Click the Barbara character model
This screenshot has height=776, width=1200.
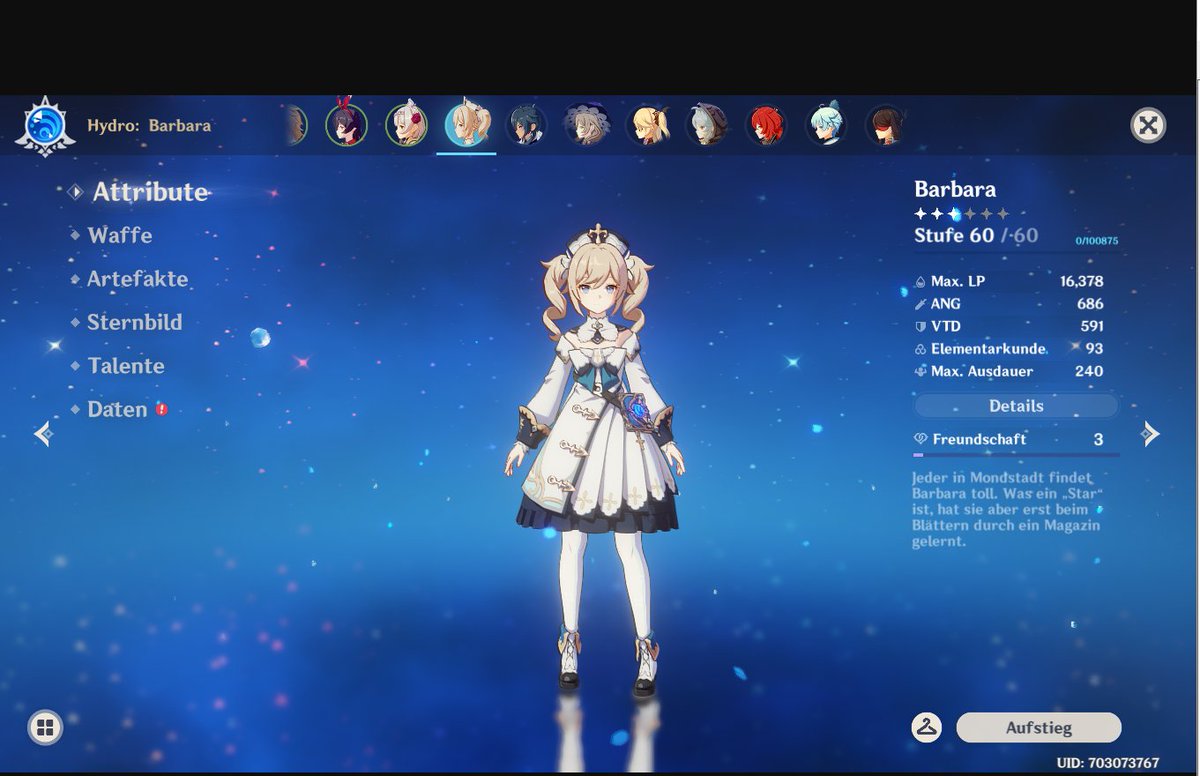pos(597,460)
